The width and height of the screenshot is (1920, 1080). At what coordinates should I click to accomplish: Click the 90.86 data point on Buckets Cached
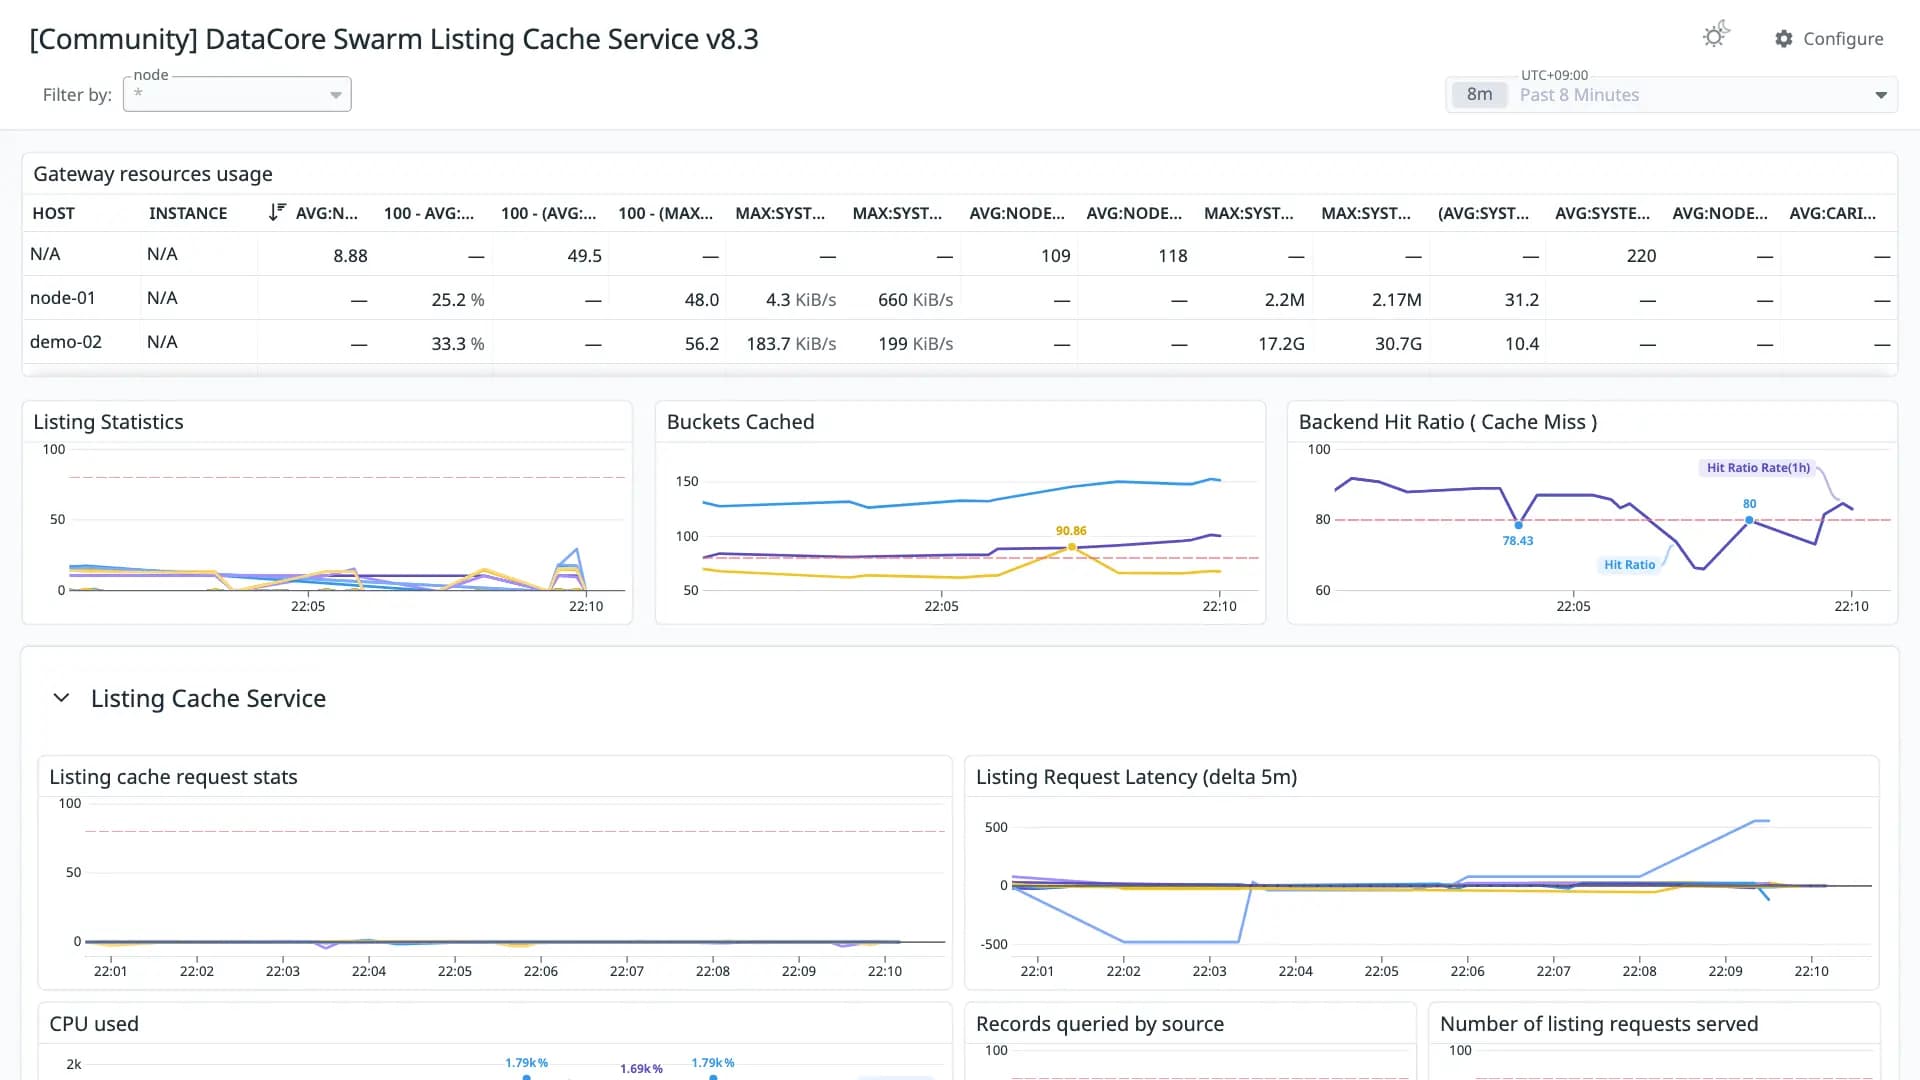click(x=1072, y=547)
